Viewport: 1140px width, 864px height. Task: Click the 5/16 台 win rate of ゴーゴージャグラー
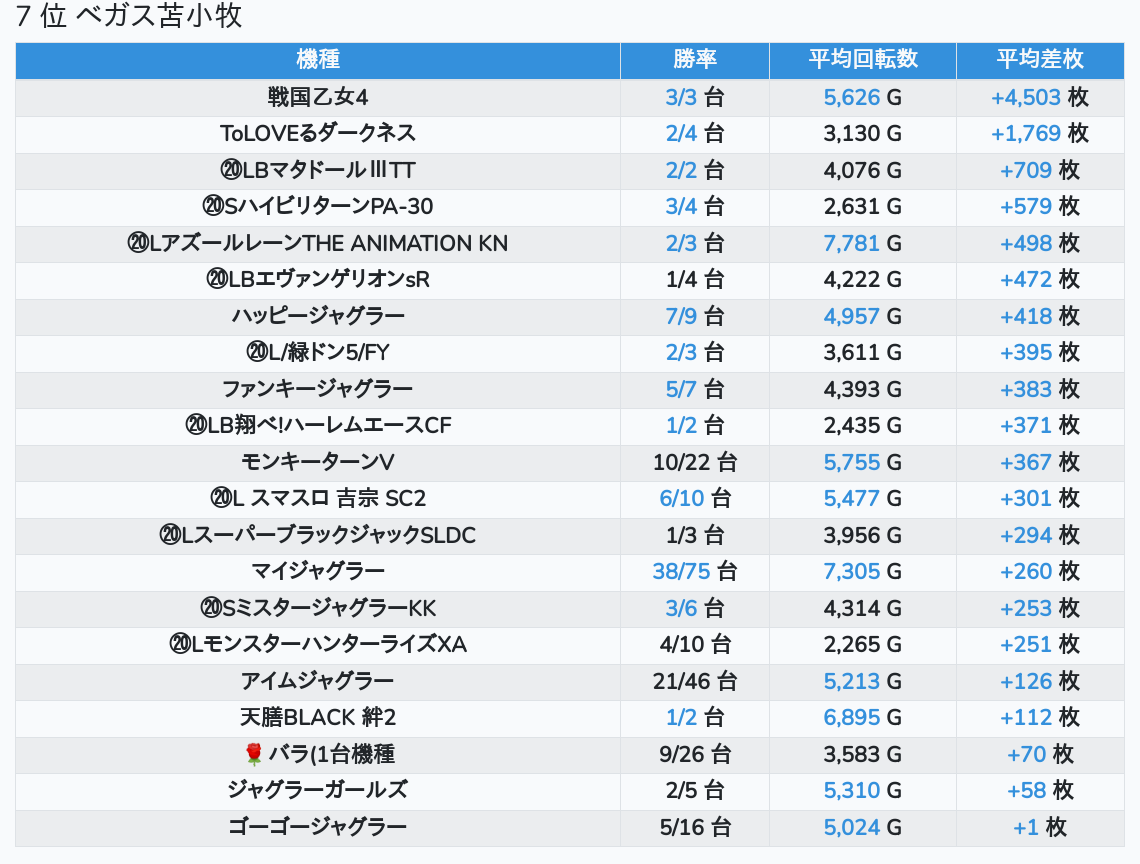pyautogui.click(x=695, y=828)
